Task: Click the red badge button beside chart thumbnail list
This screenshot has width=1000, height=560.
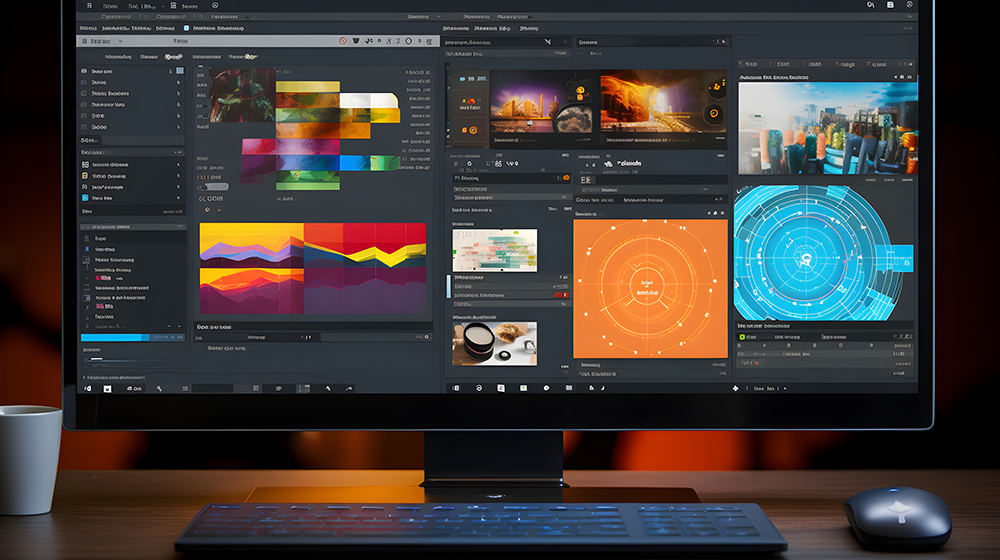Action: (561, 295)
